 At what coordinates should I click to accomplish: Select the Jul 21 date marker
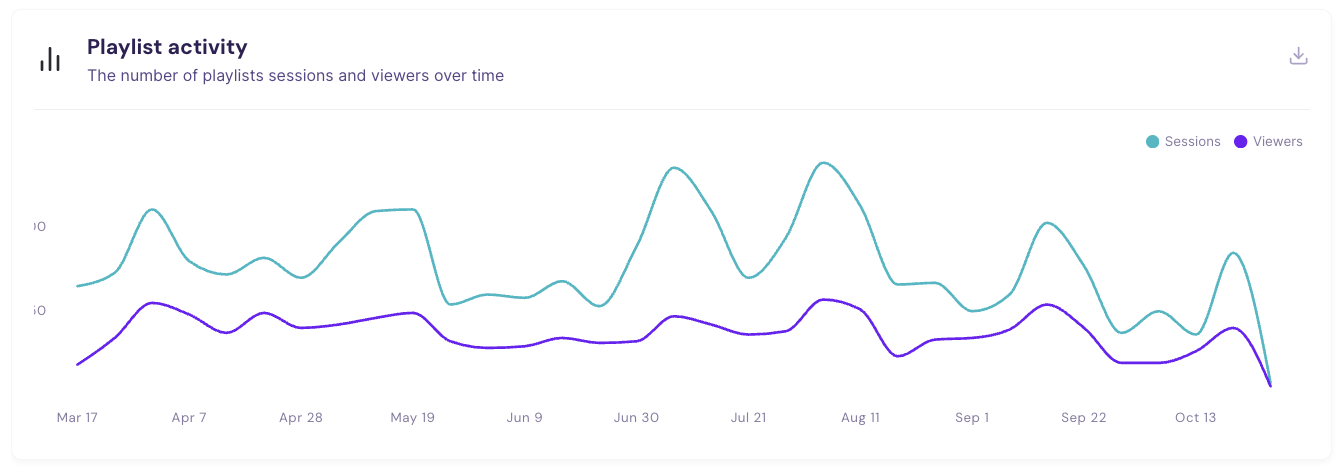pyautogui.click(x=748, y=418)
